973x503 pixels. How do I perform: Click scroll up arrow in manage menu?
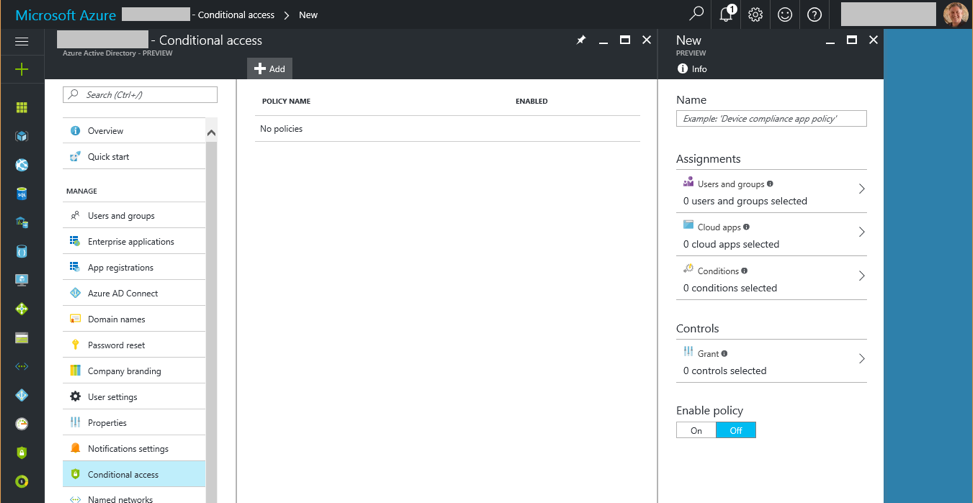pyautogui.click(x=211, y=133)
